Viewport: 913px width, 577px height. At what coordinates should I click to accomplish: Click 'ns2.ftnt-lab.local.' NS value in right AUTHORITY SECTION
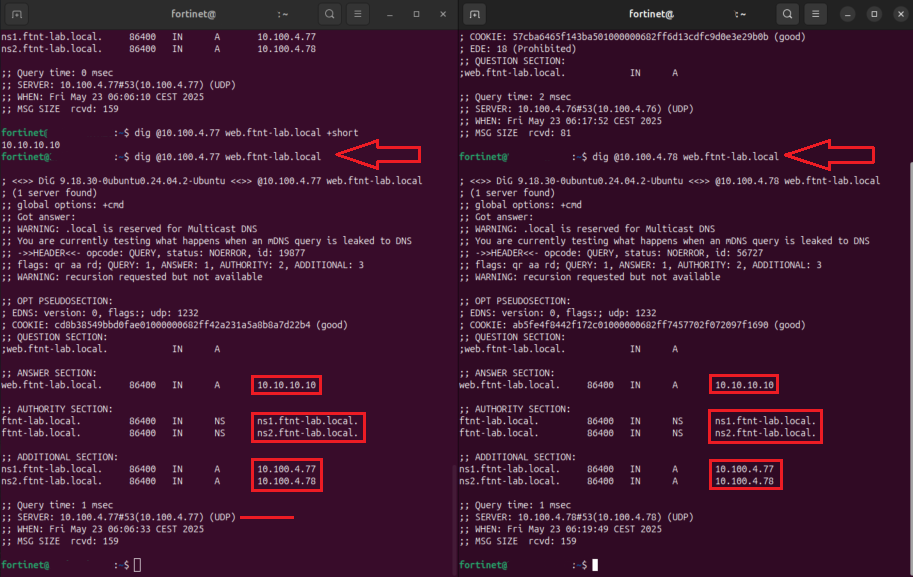pos(765,433)
